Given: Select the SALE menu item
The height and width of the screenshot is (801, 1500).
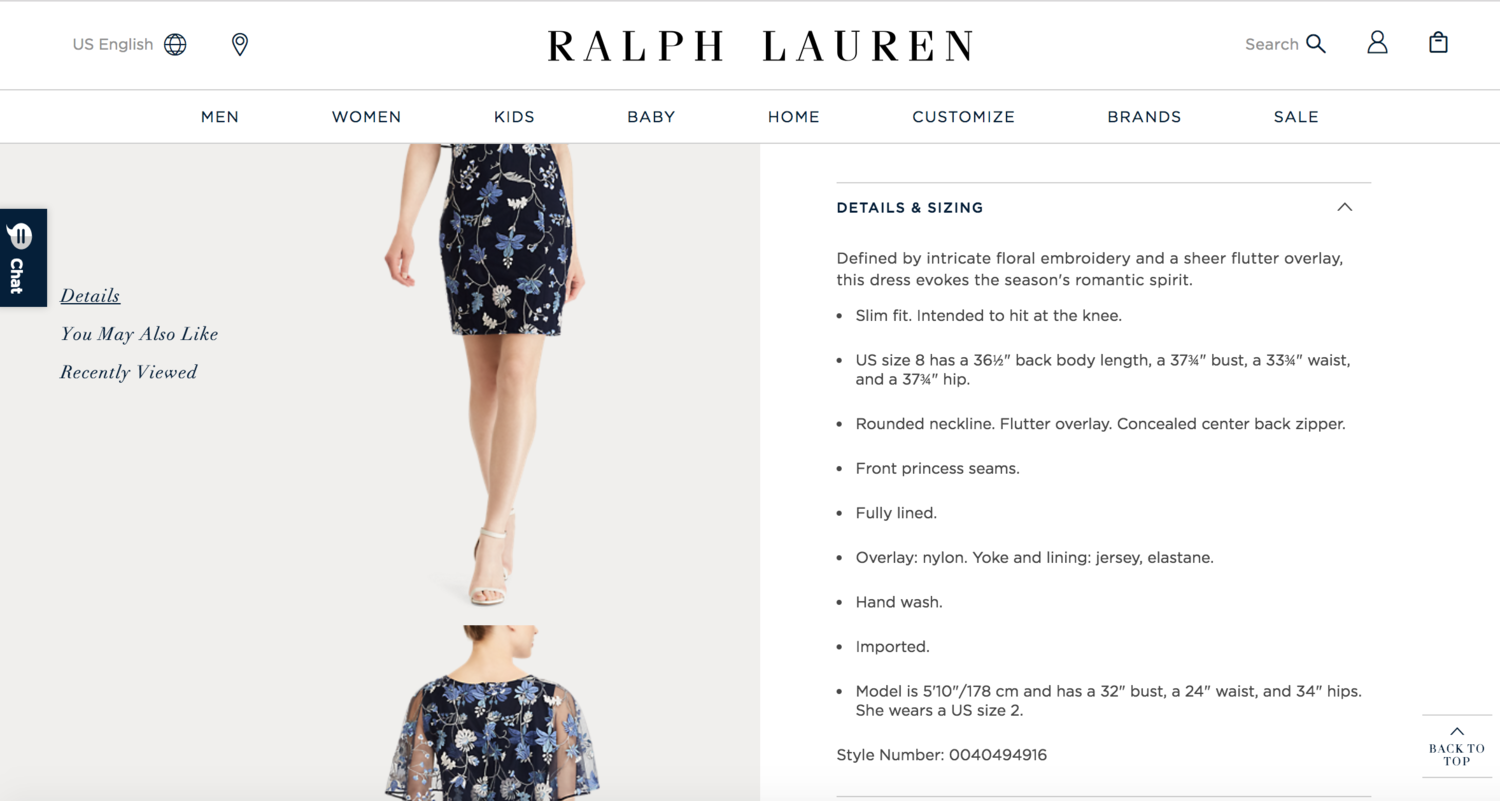Looking at the screenshot, I should point(1296,117).
